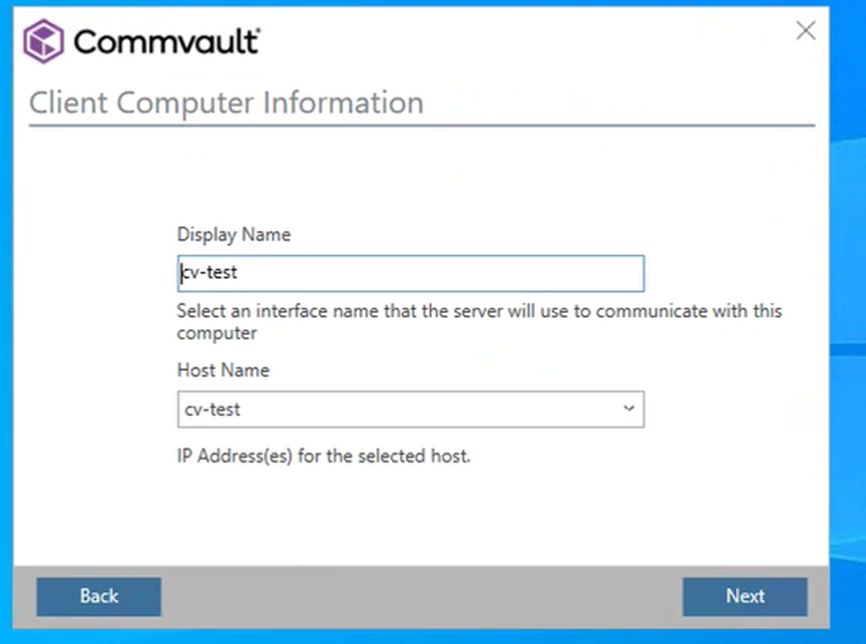
Task: Click the Client Computer Information heading
Action: 226,103
